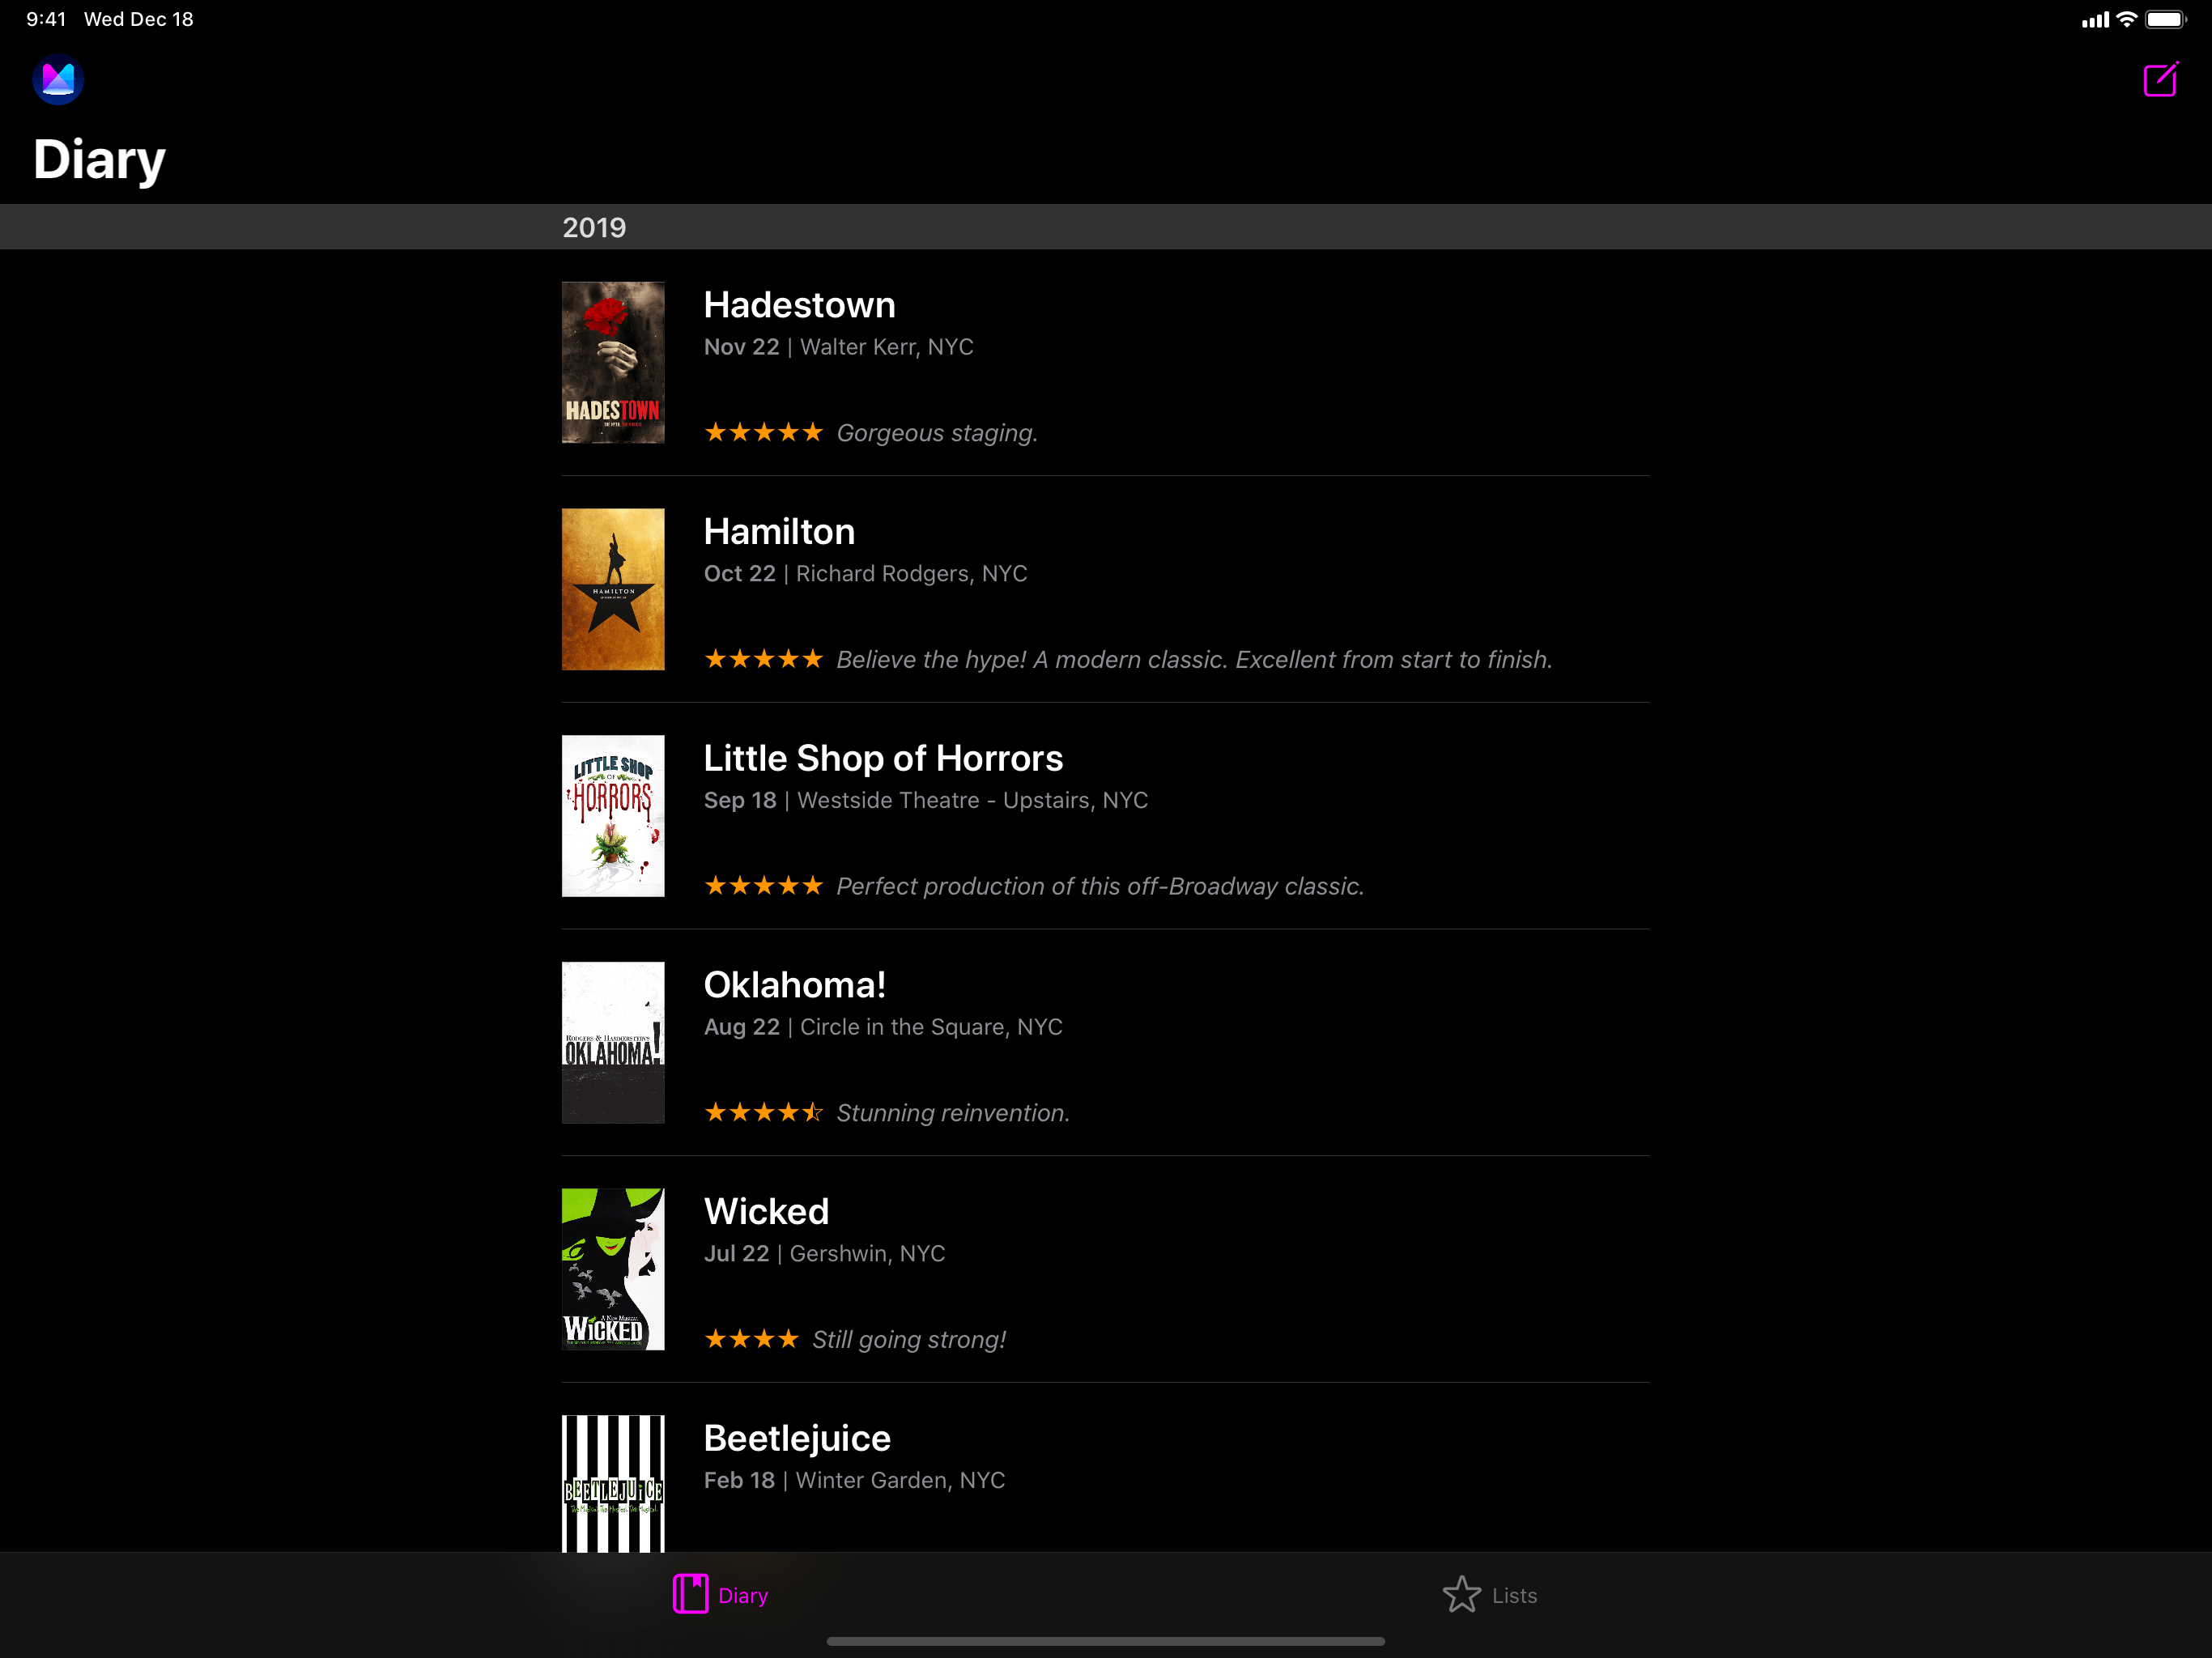The width and height of the screenshot is (2212, 1658).
Task: Tap Oklahoma! four-and-a-half star rating
Action: 763,1112
